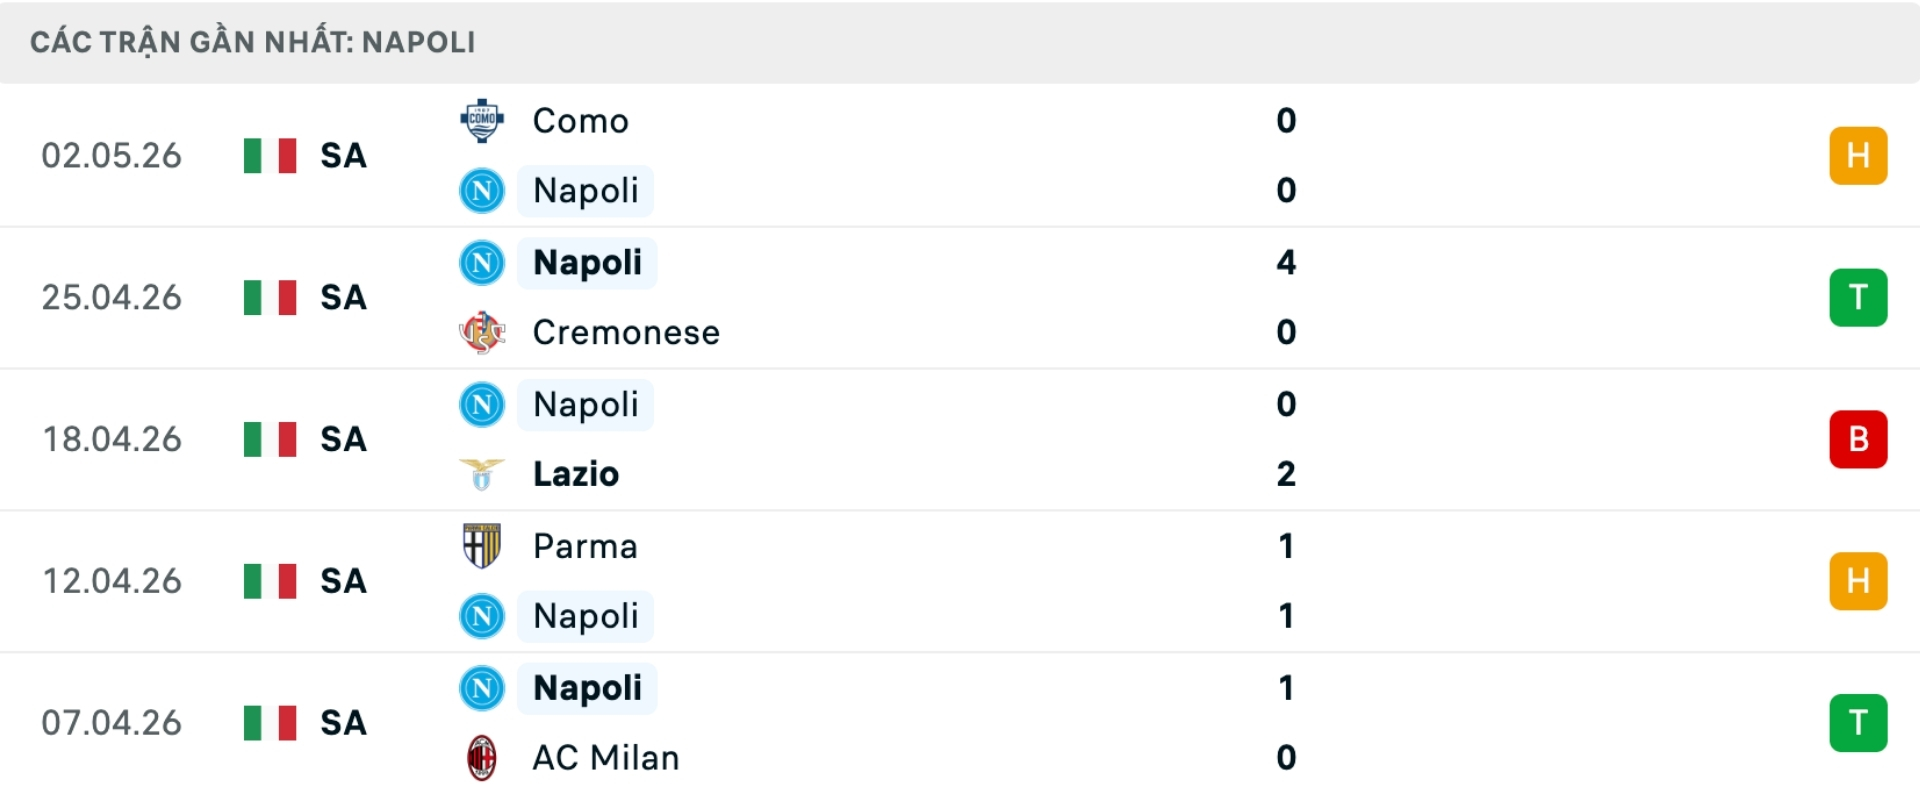Select the SA league label on 18.04.26
Screen dimensions: 1920x792
point(343,439)
